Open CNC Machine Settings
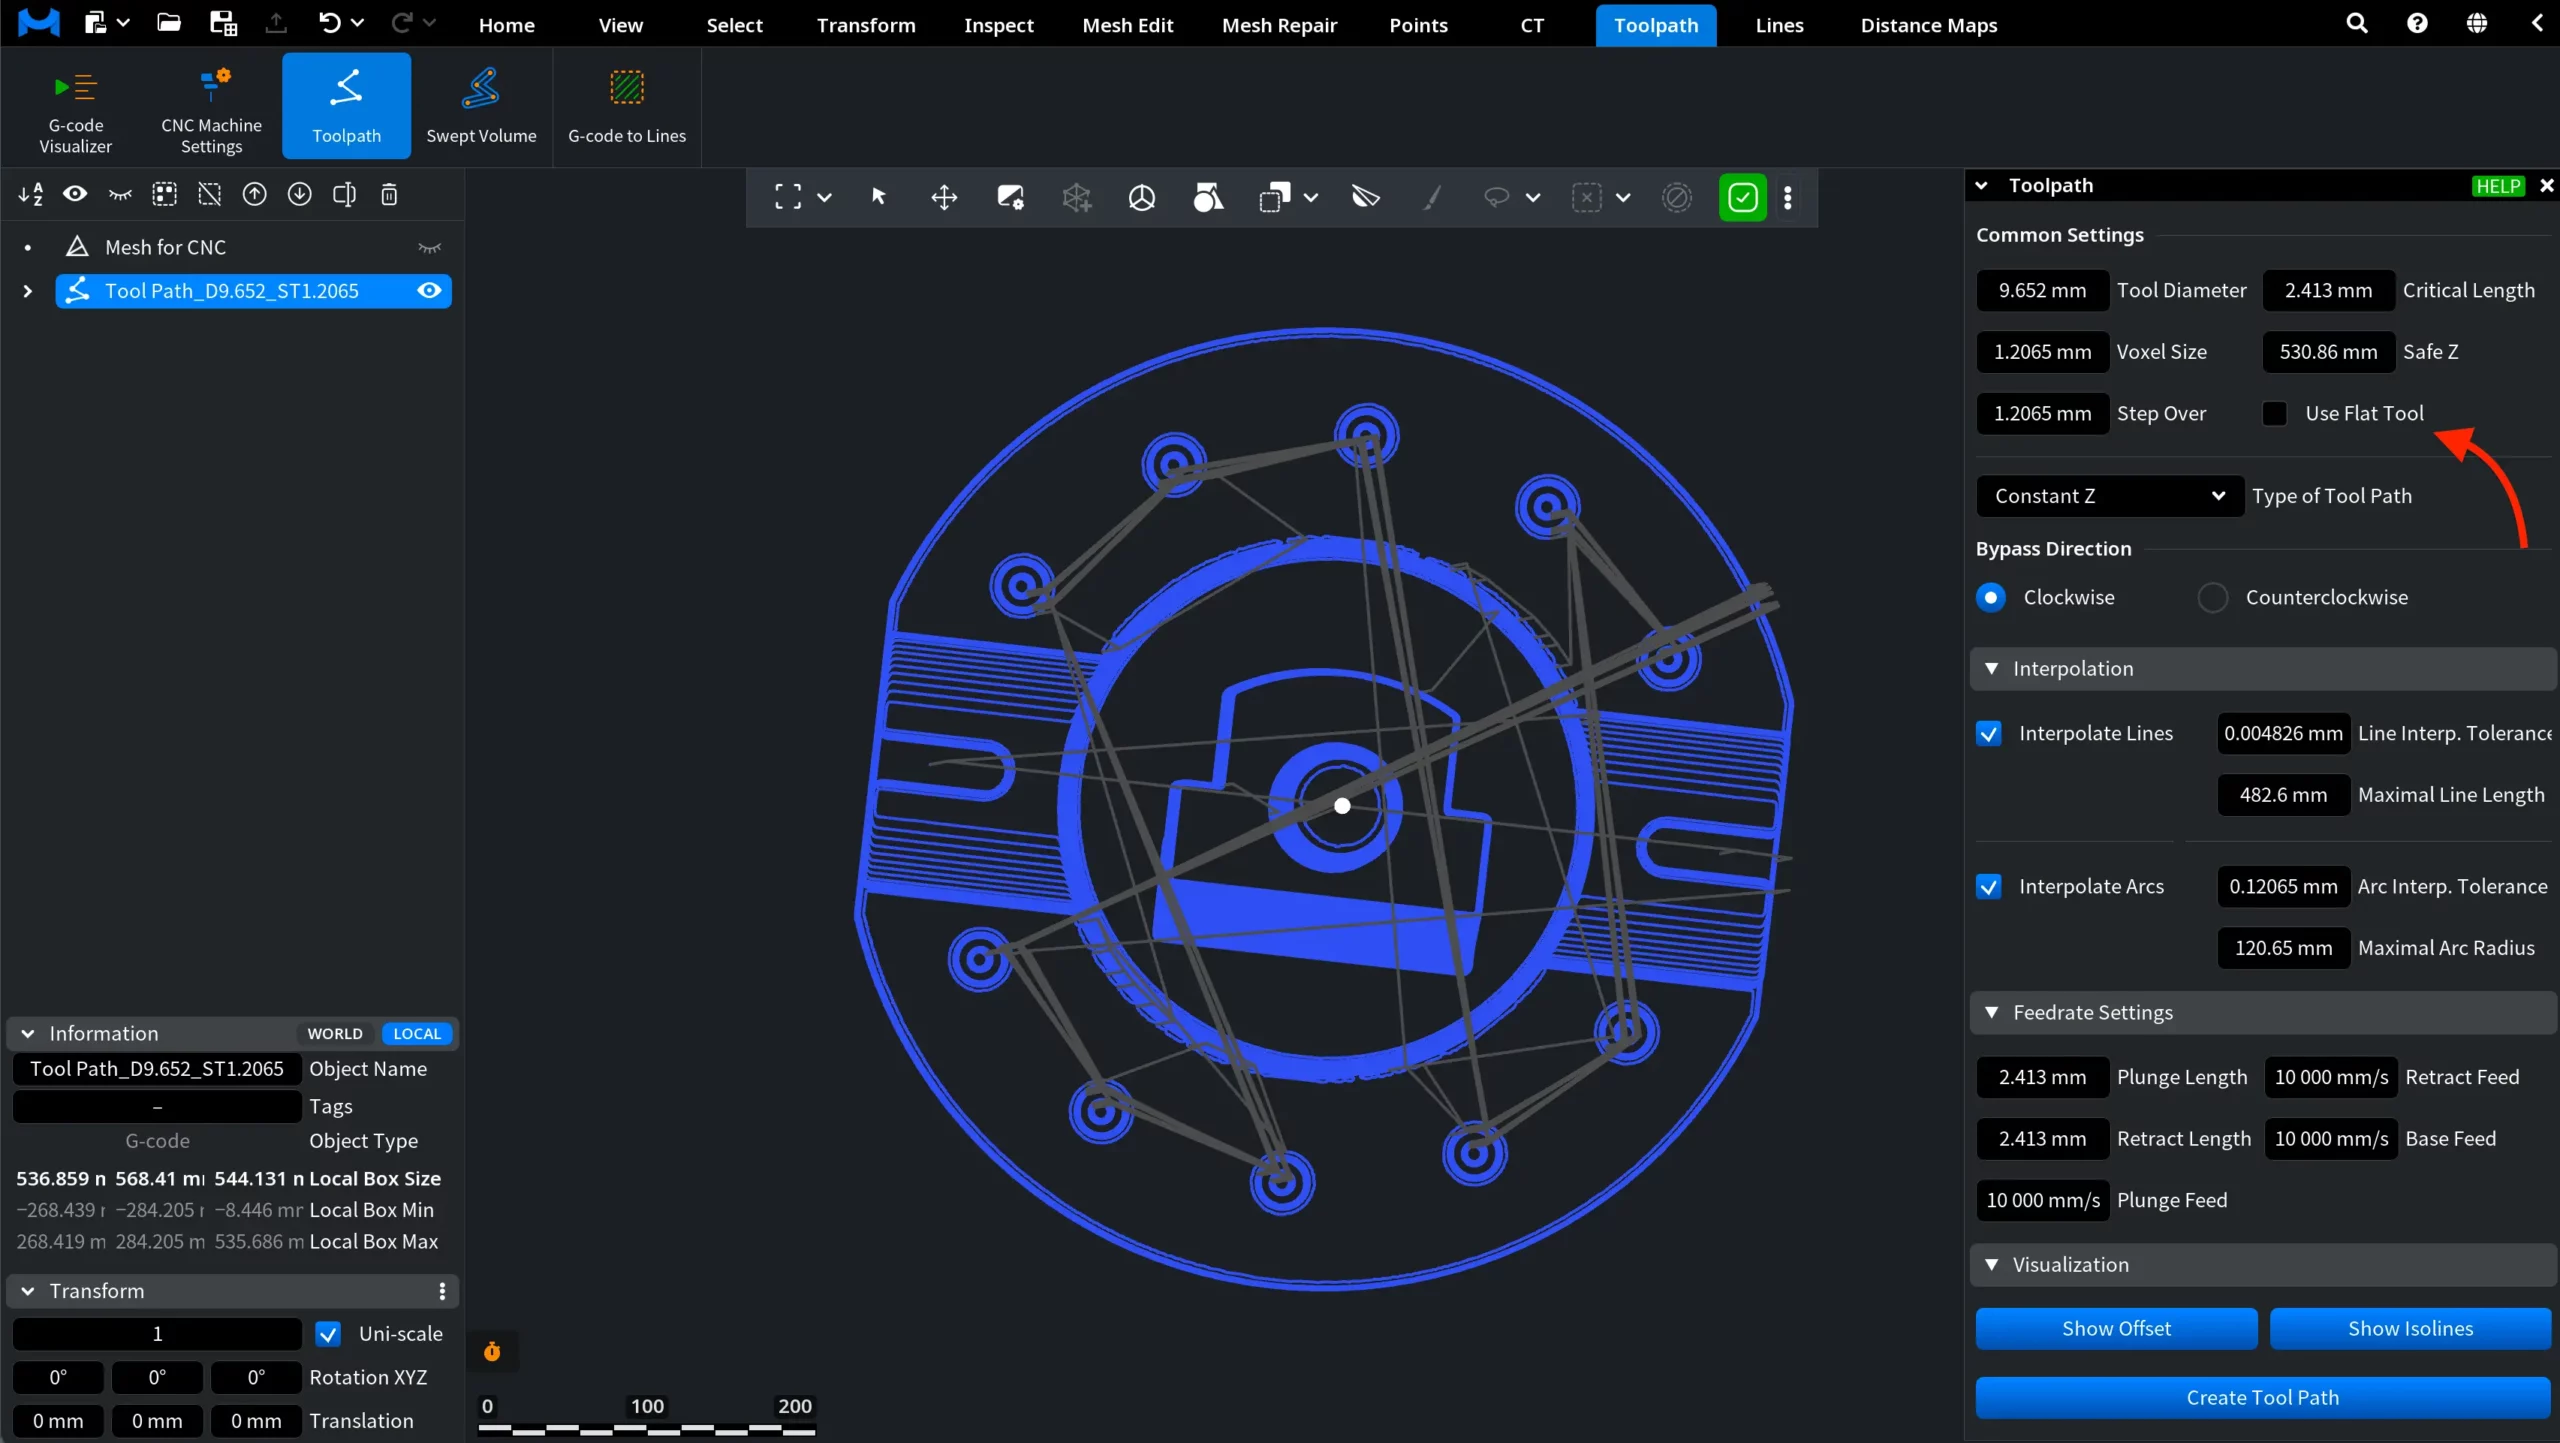This screenshot has height=1443, width=2560. point(211,107)
